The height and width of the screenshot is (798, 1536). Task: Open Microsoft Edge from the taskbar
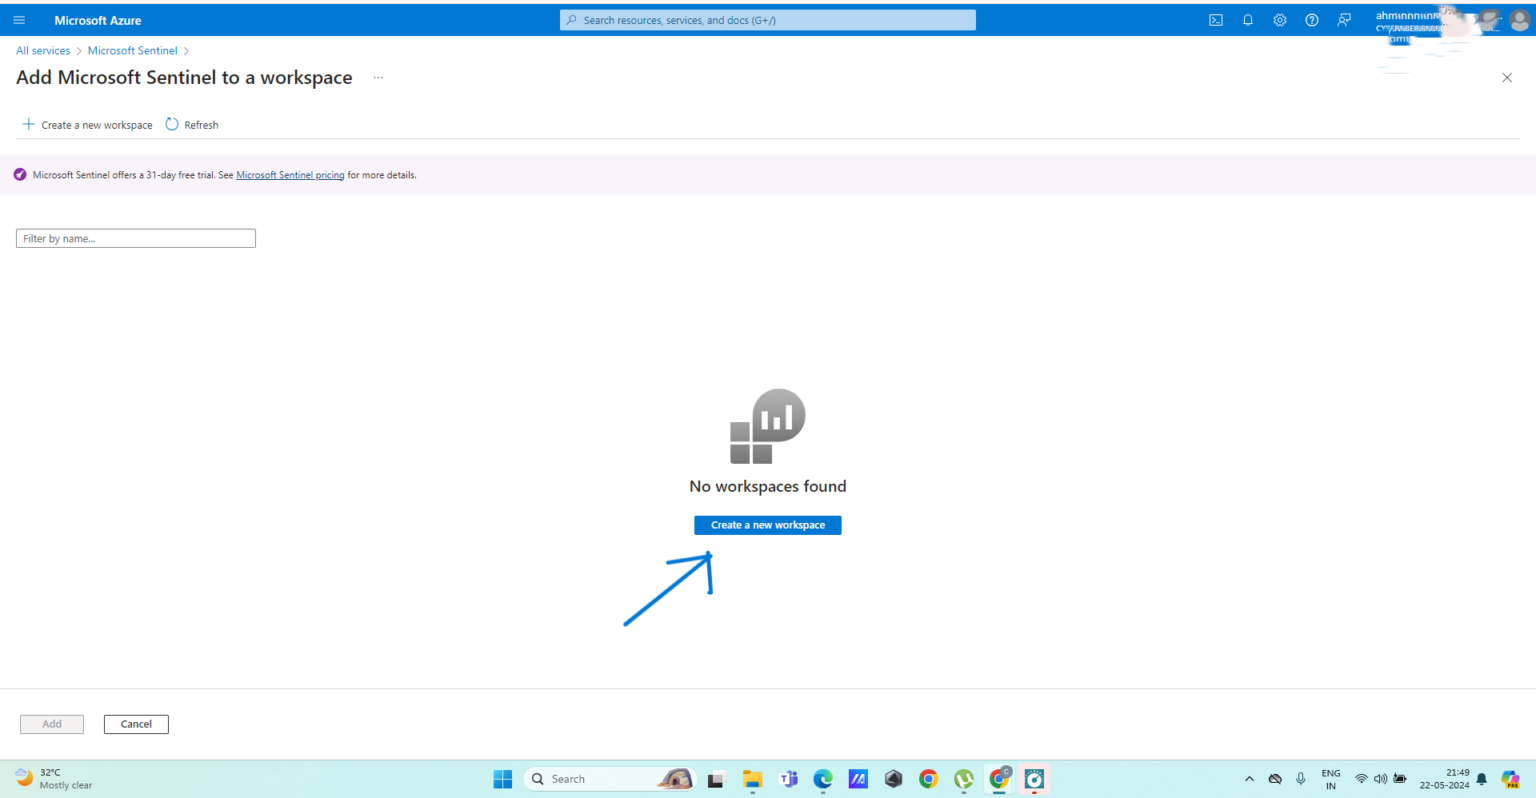(x=822, y=779)
